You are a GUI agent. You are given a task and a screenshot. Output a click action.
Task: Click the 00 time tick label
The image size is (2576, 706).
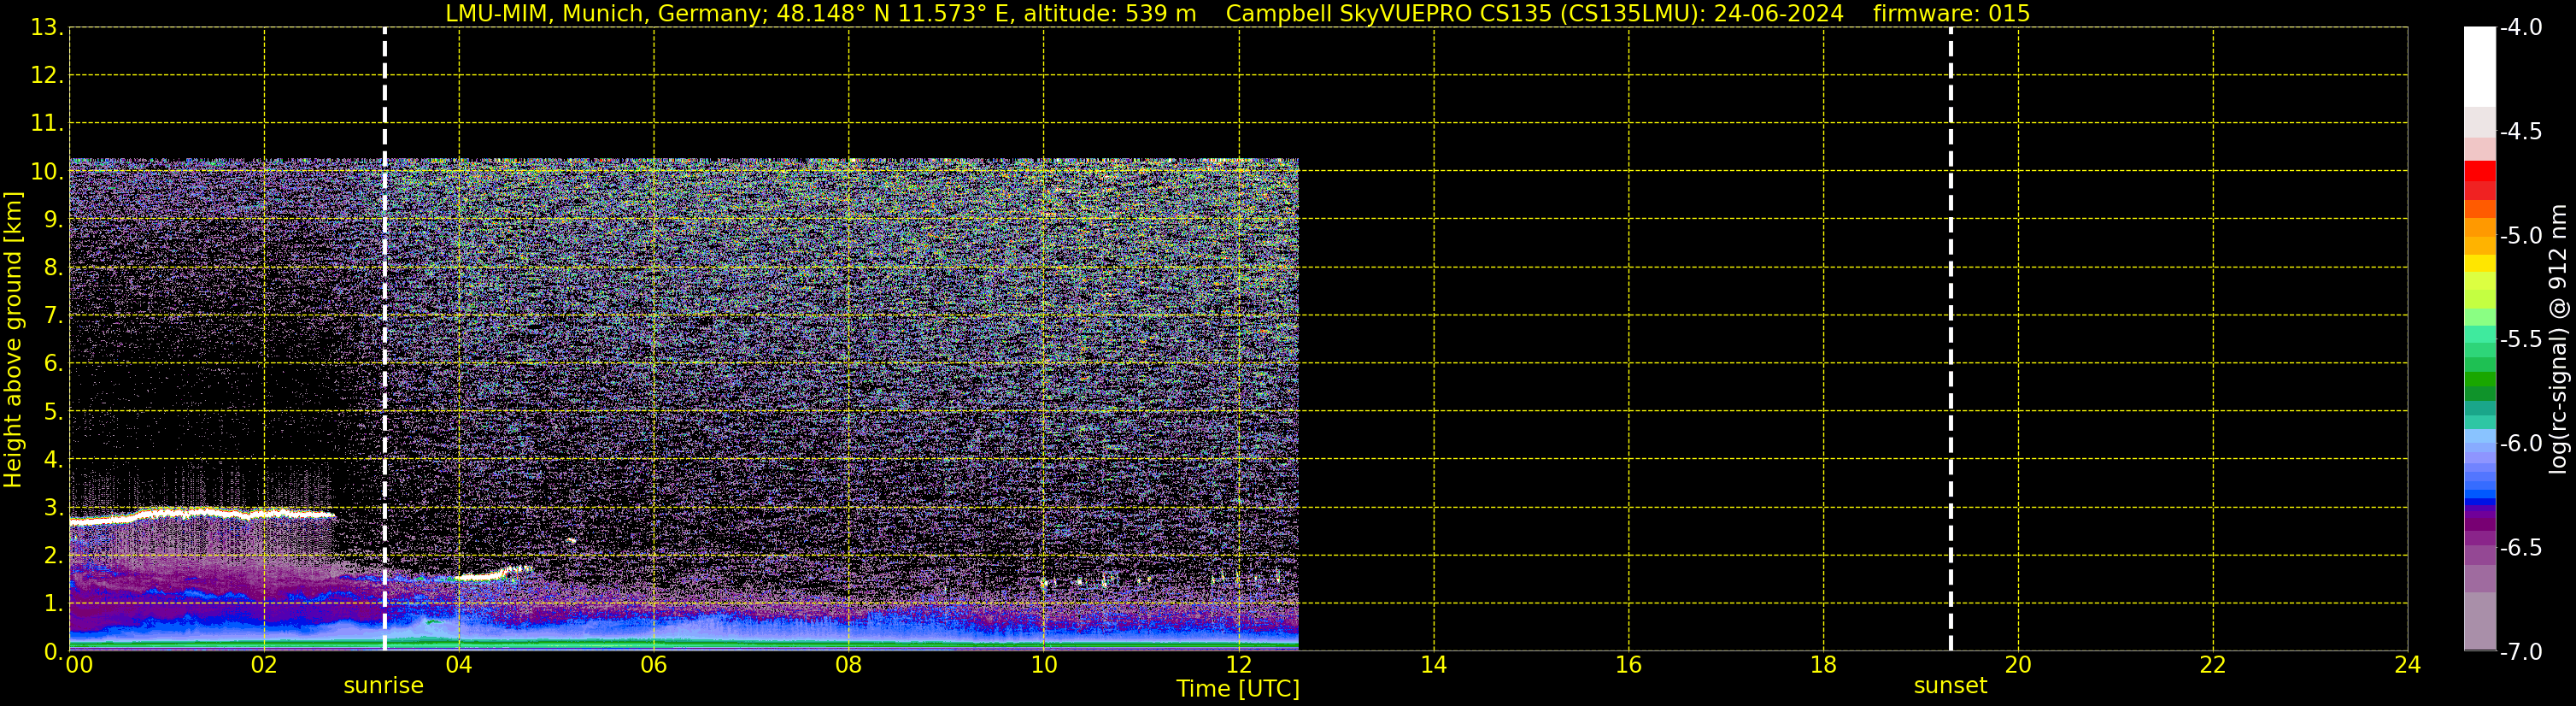79,665
